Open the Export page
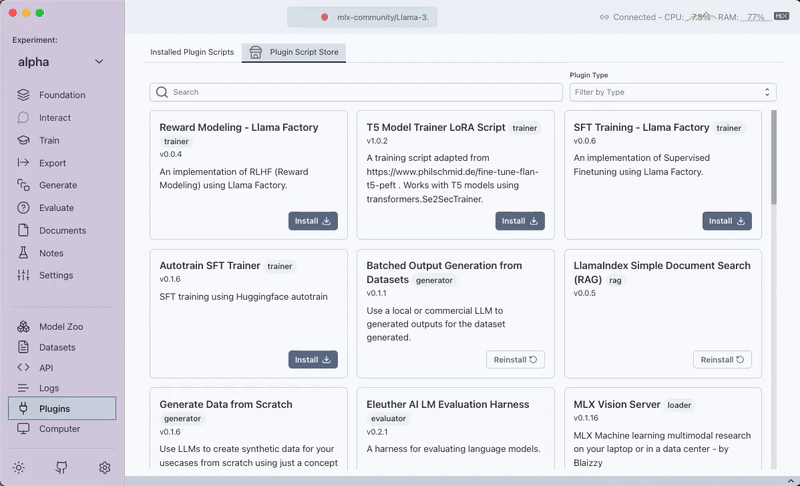The width and height of the screenshot is (800, 486). click(52, 163)
